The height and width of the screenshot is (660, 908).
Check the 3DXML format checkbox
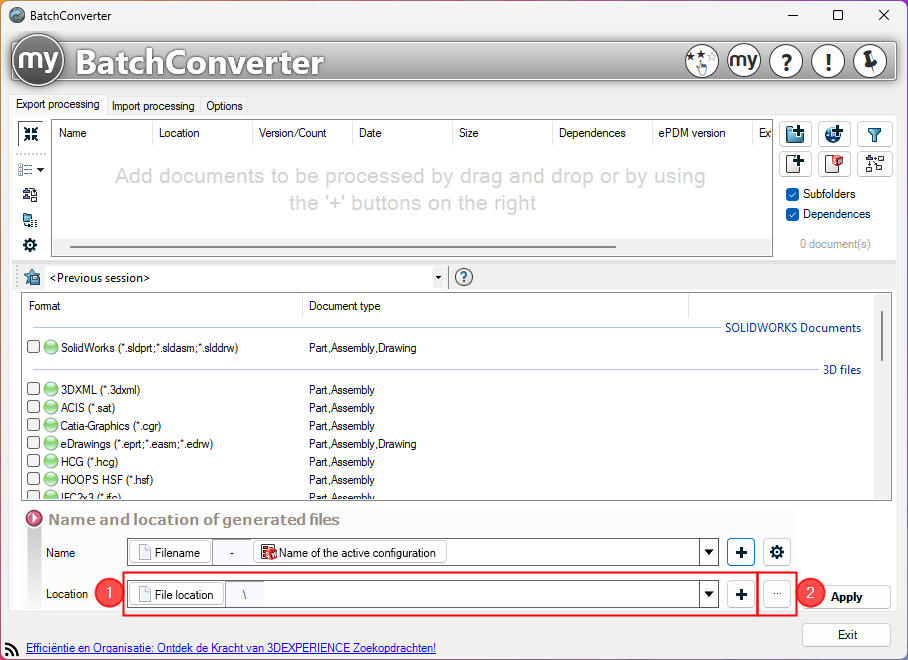click(x=34, y=388)
